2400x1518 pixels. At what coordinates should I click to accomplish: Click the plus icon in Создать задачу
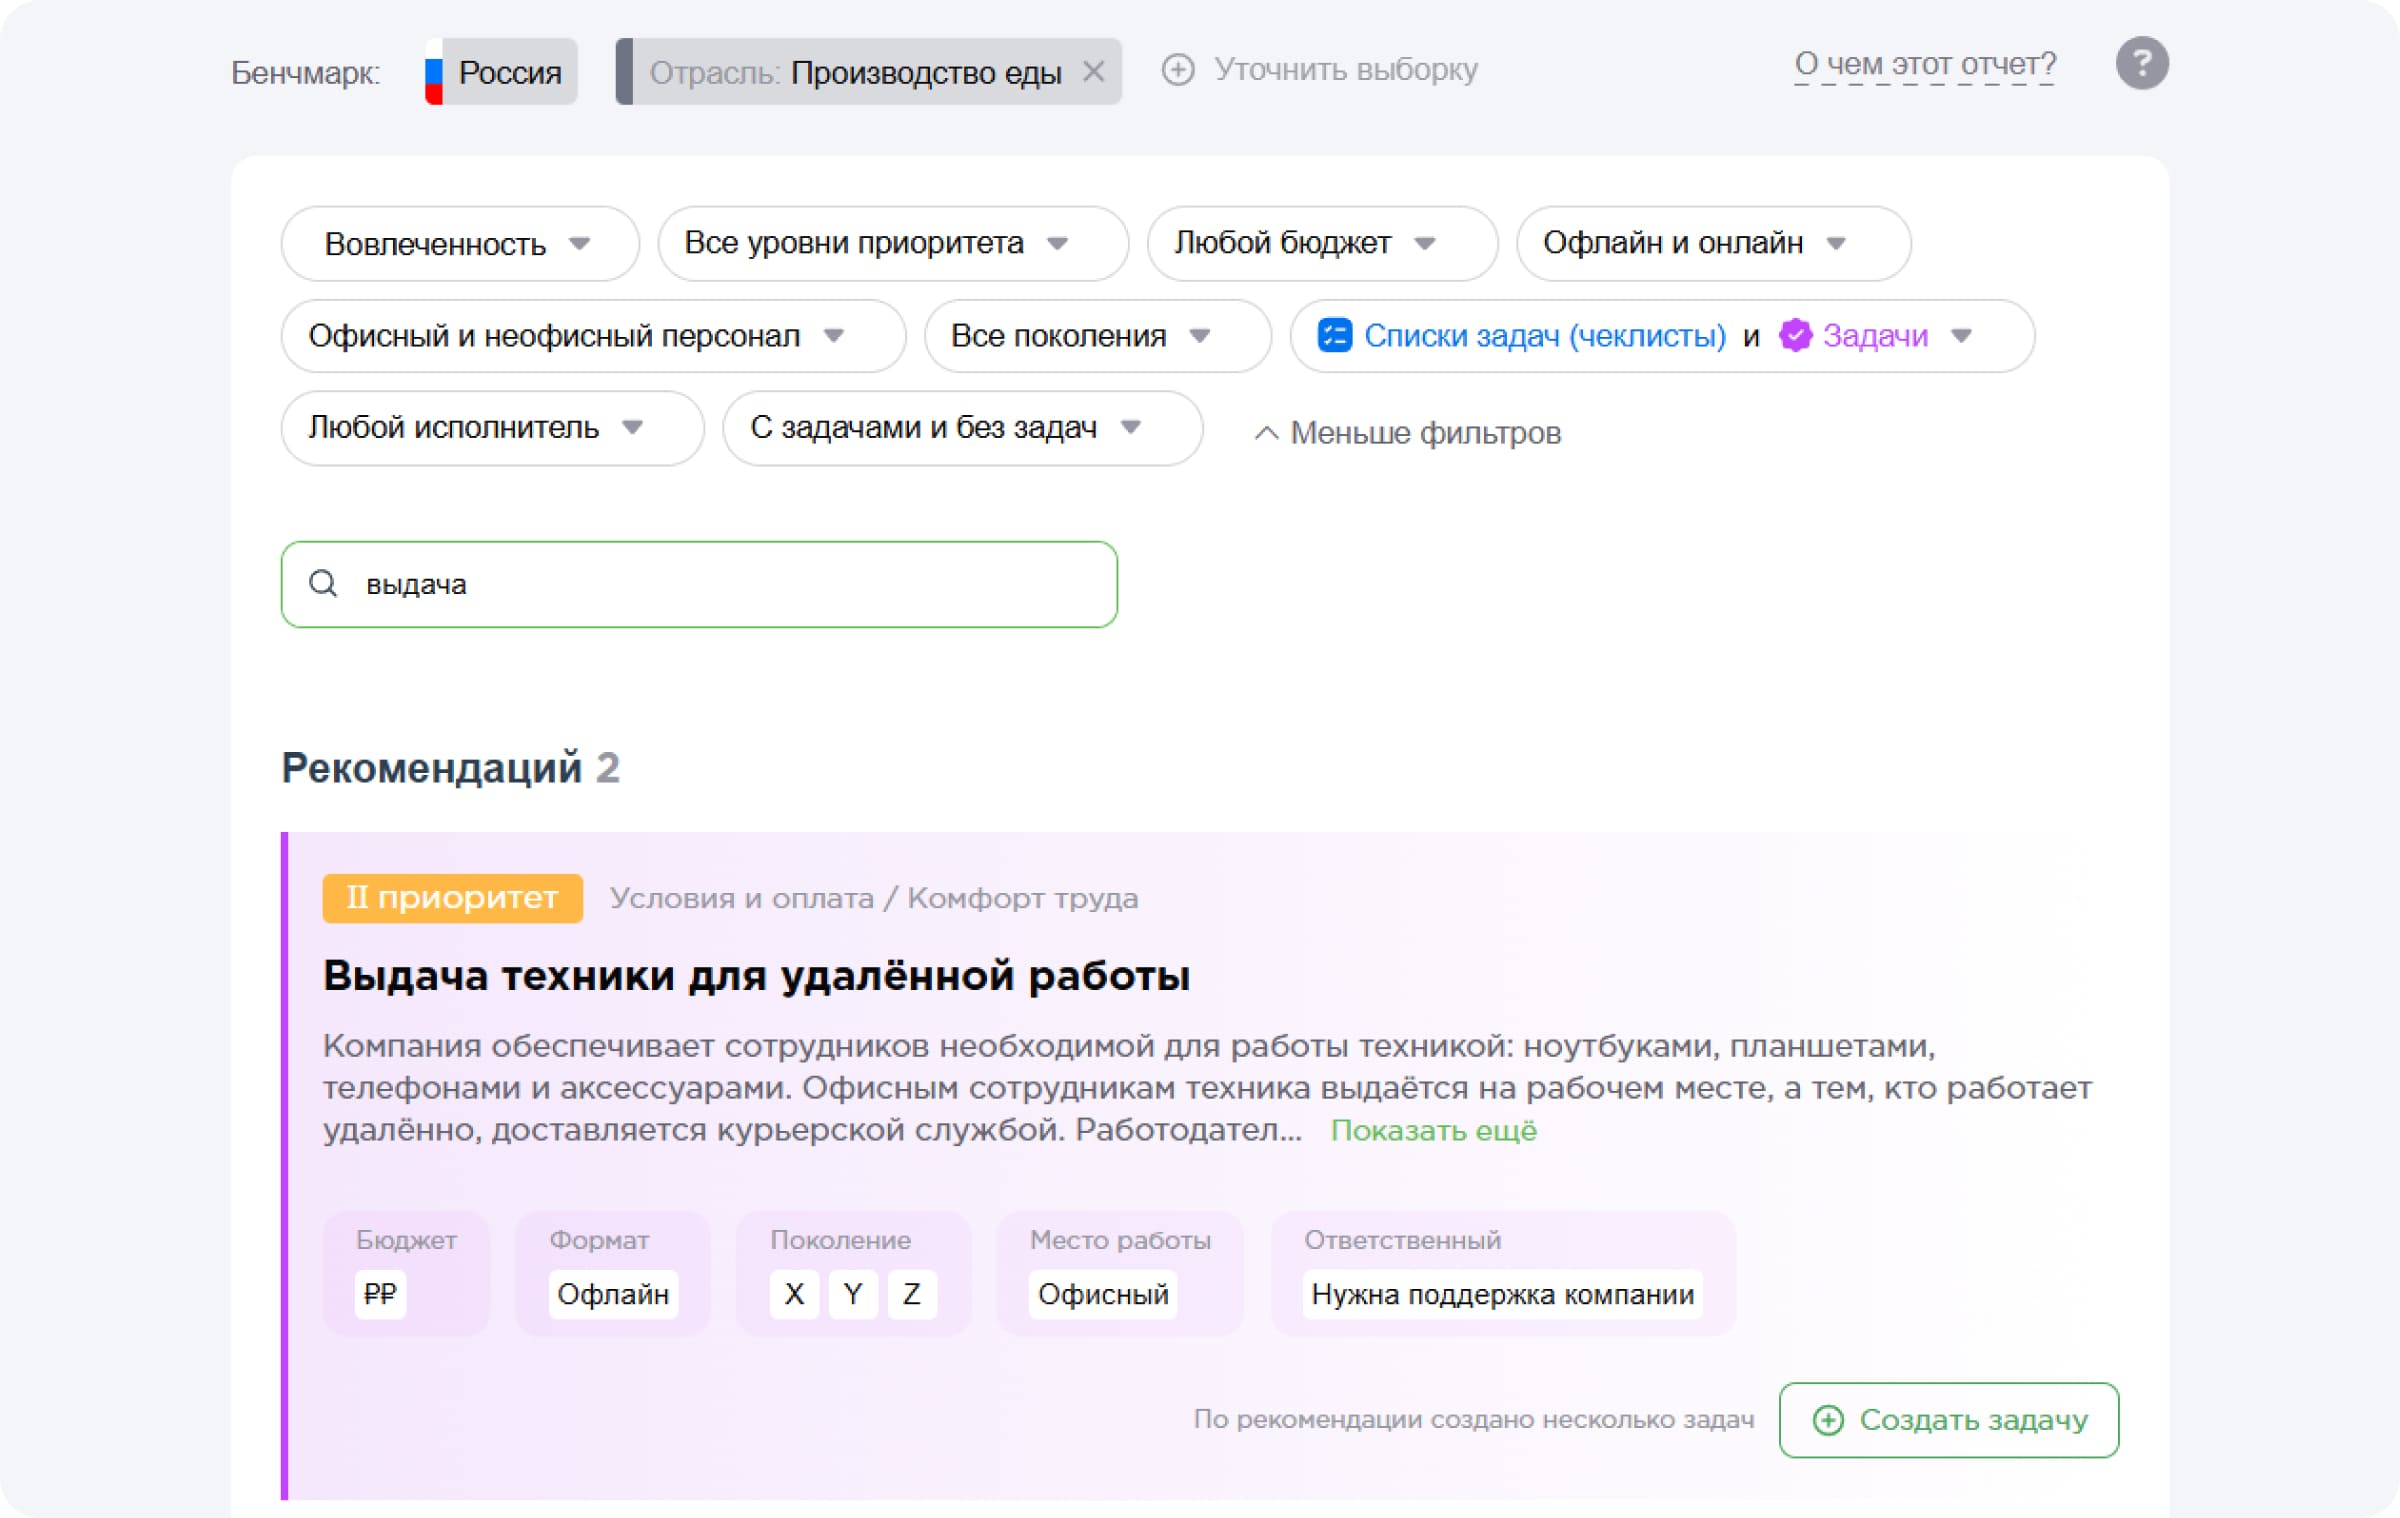pyautogui.click(x=1827, y=1420)
